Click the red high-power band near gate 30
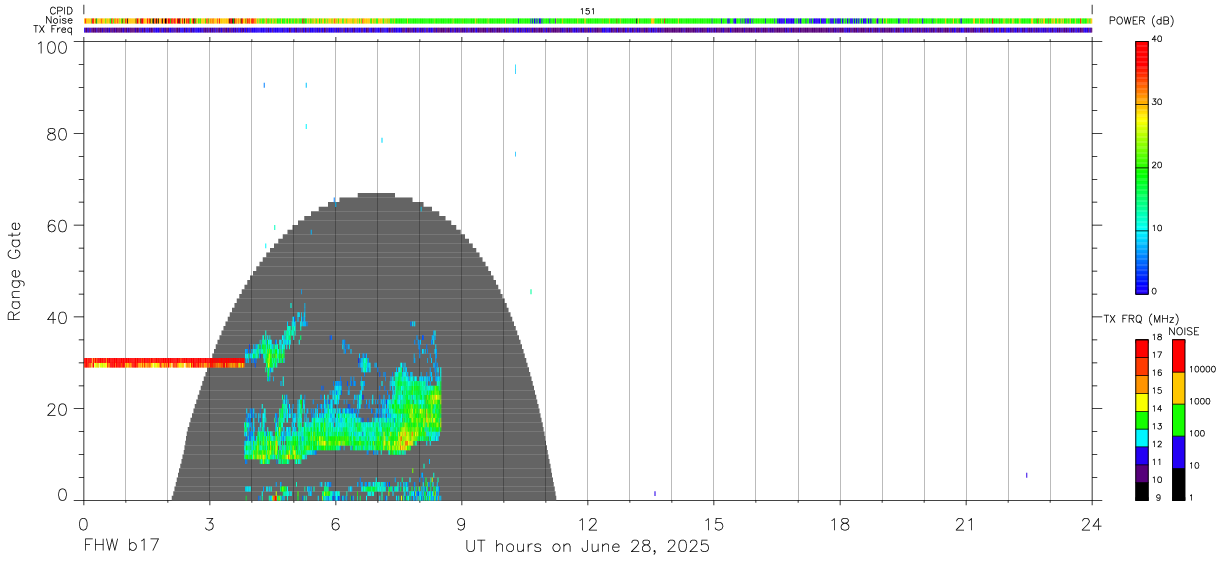 pos(164,363)
